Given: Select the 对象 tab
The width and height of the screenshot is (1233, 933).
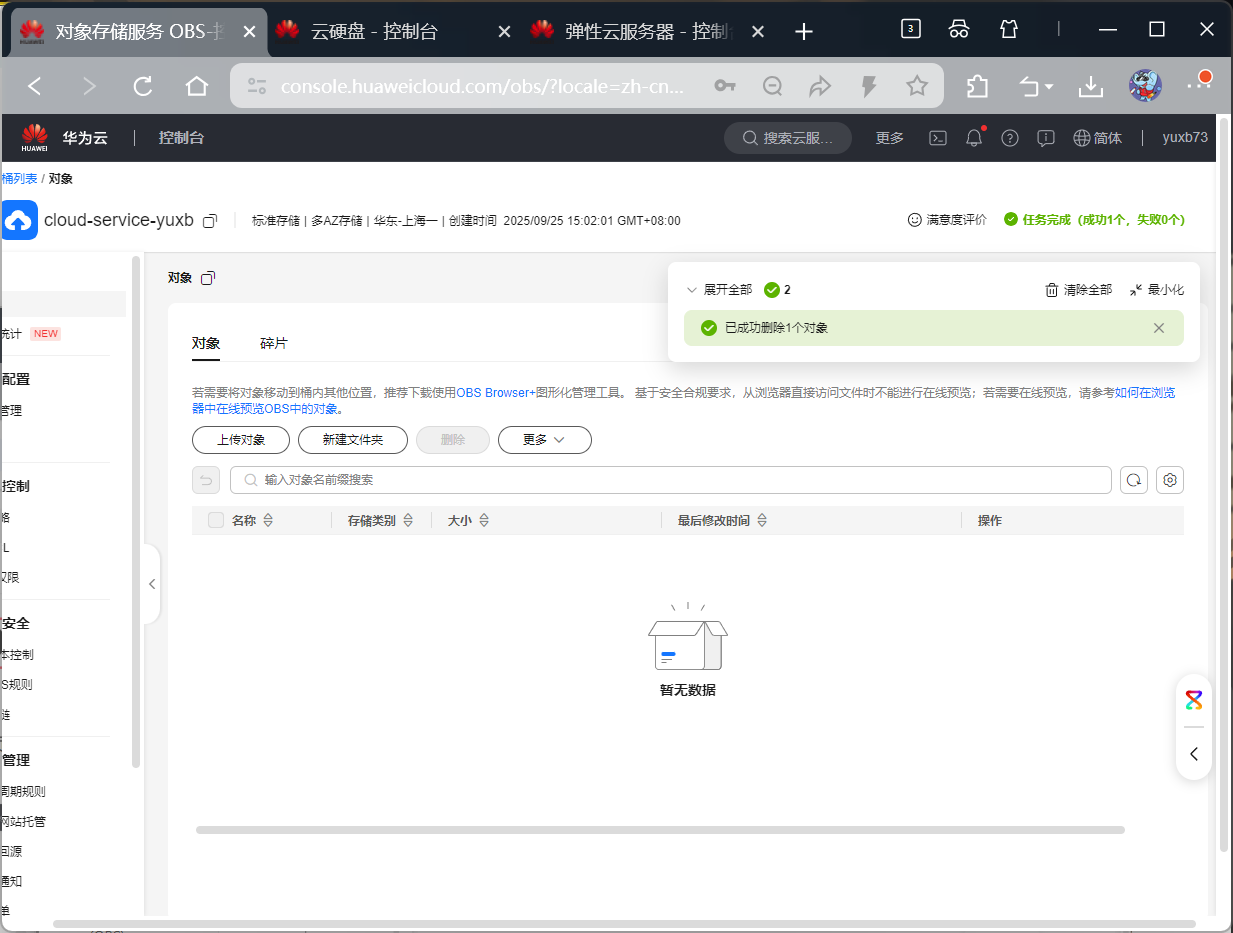Looking at the screenshot, I should click(206, 343).
